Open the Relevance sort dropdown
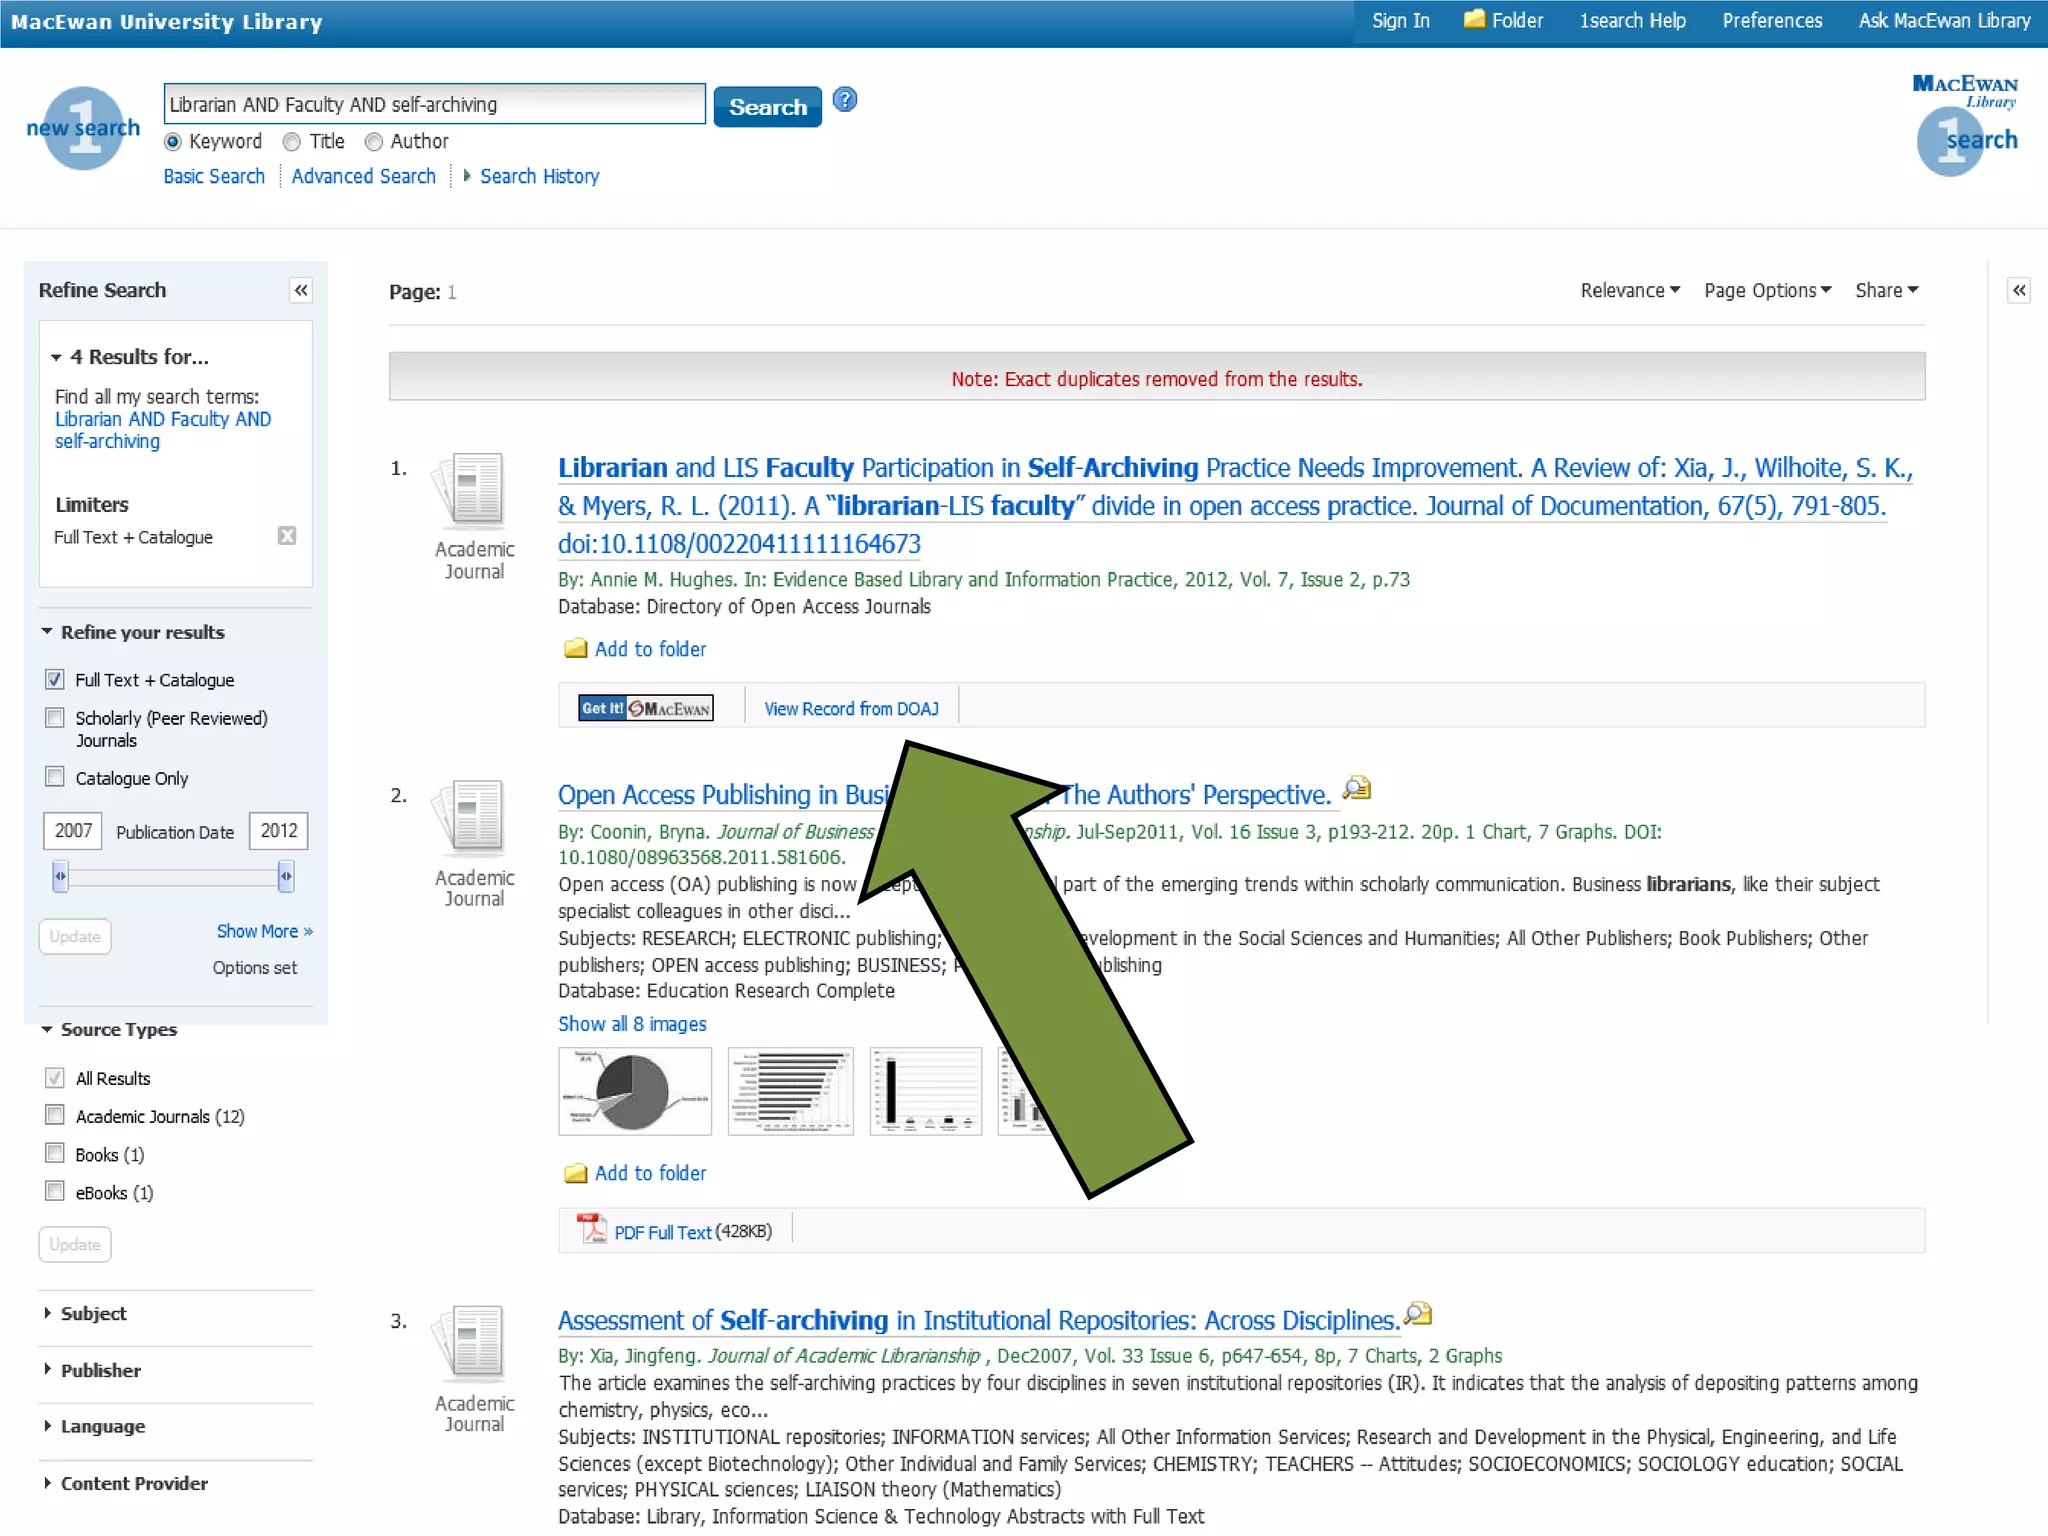Viewport: 2048px width, 1536px height. 1629,291
